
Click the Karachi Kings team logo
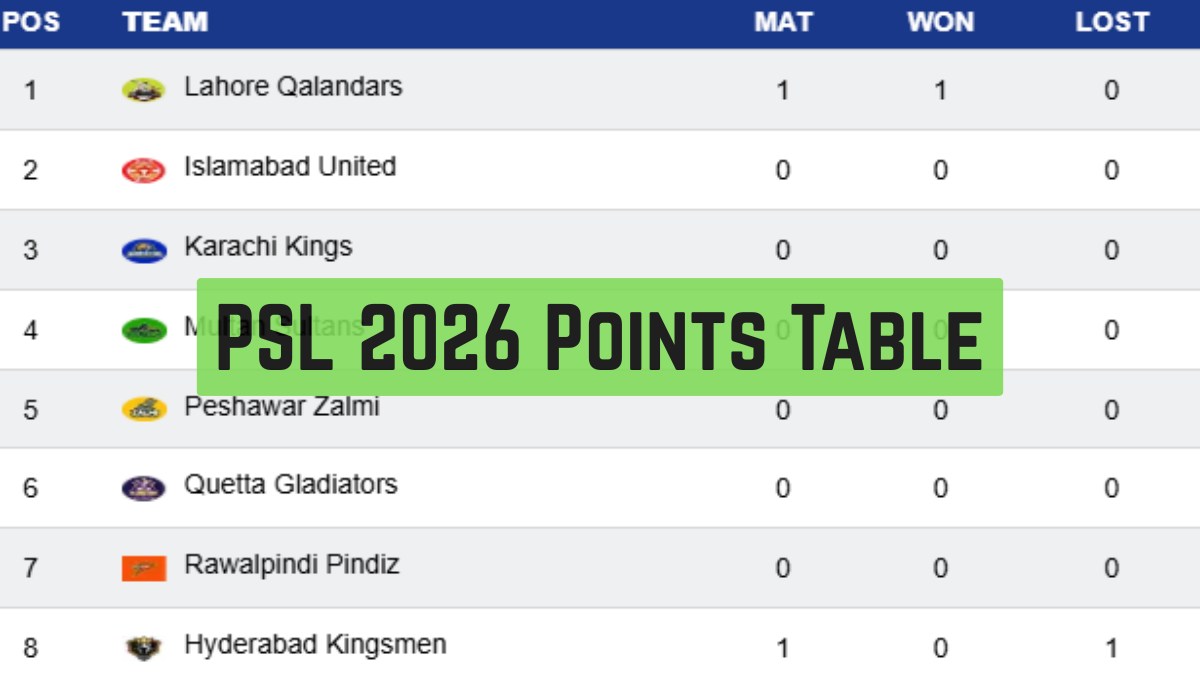143,250
